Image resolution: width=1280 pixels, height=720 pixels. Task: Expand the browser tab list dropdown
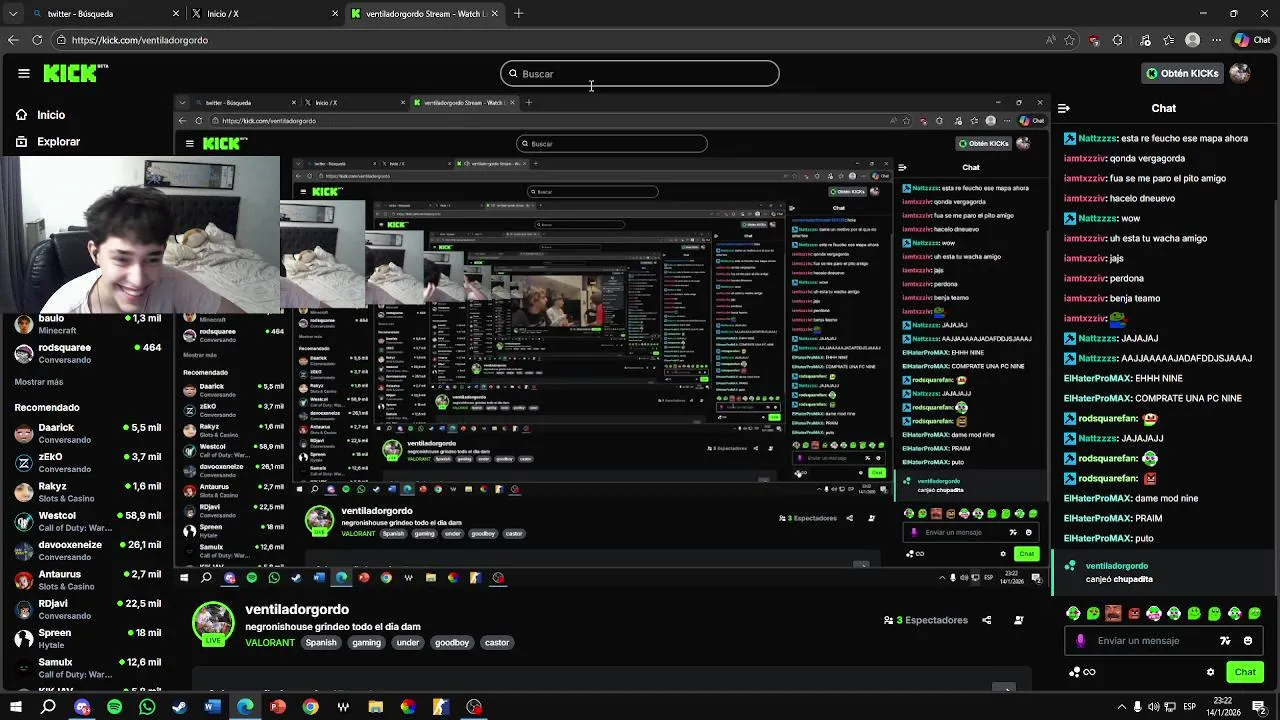coord(13,14)
